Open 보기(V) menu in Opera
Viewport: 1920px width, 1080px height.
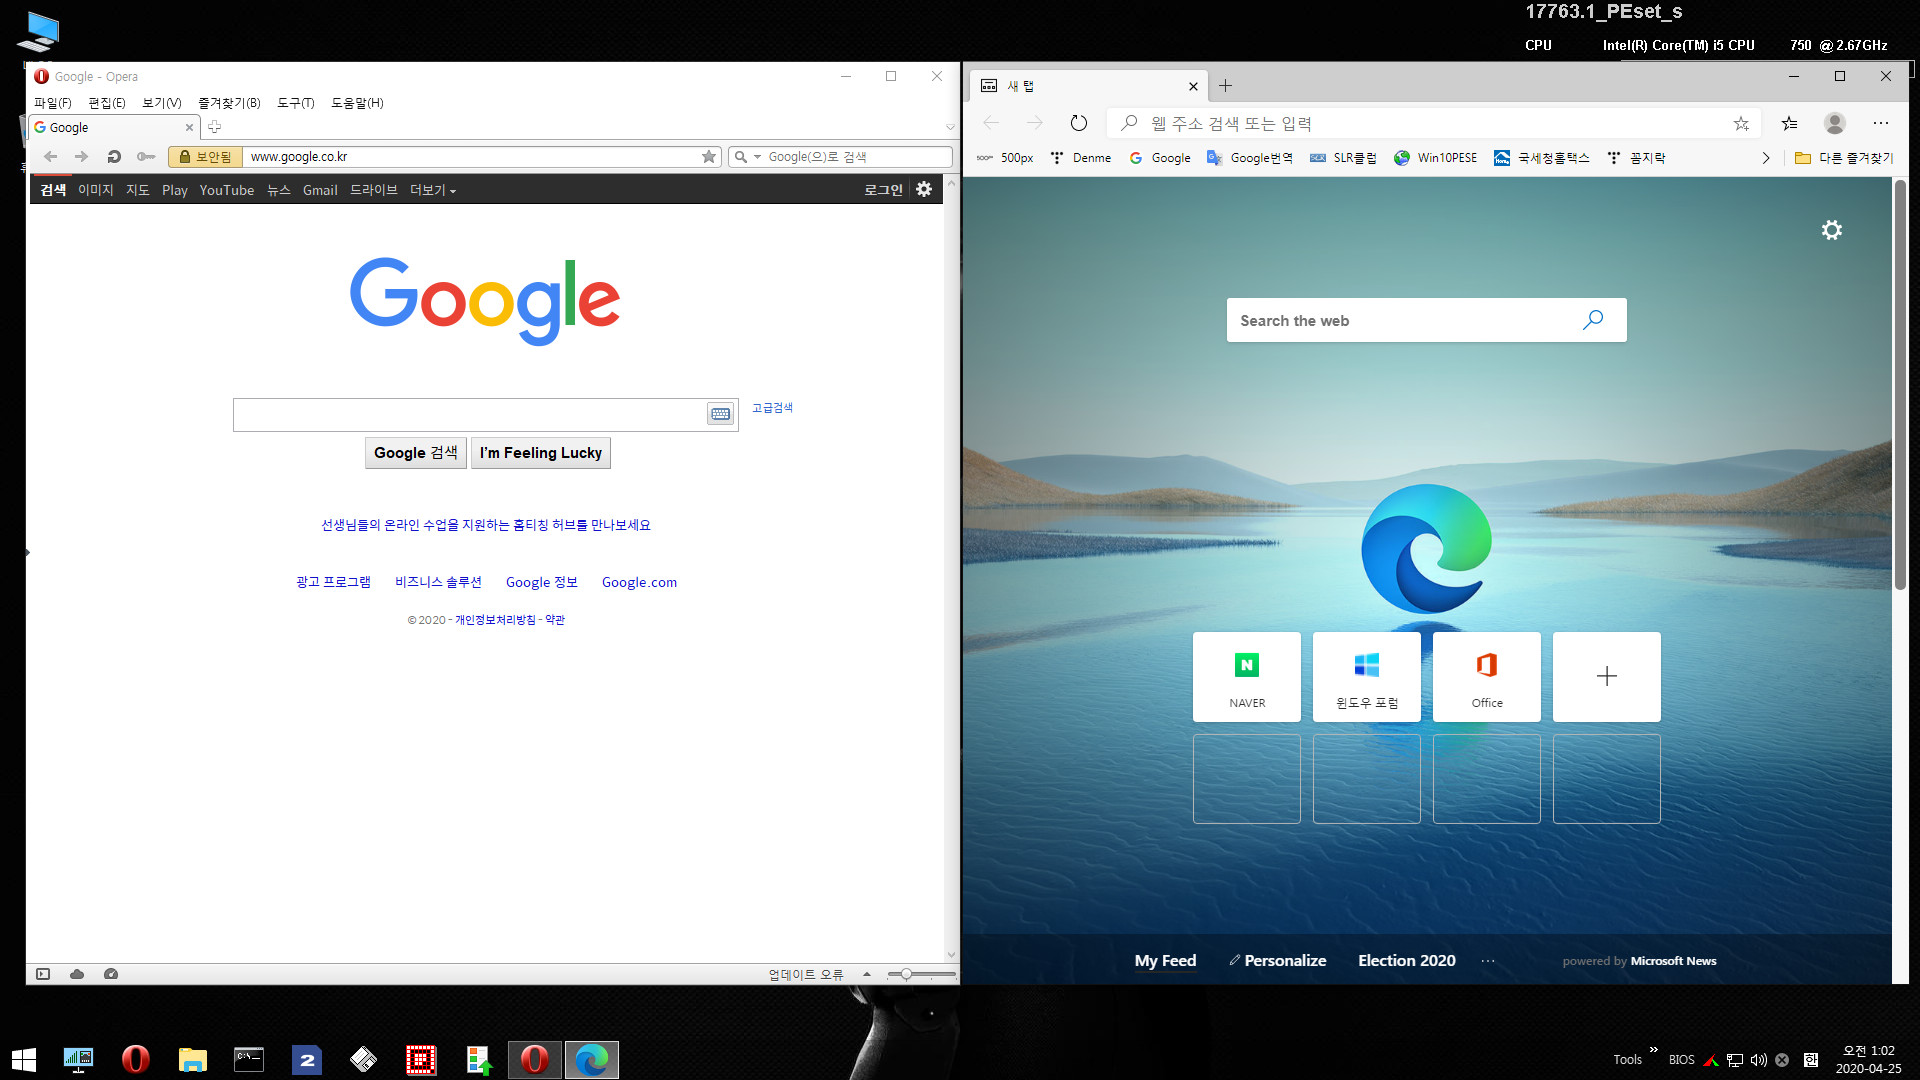[162, 103]
